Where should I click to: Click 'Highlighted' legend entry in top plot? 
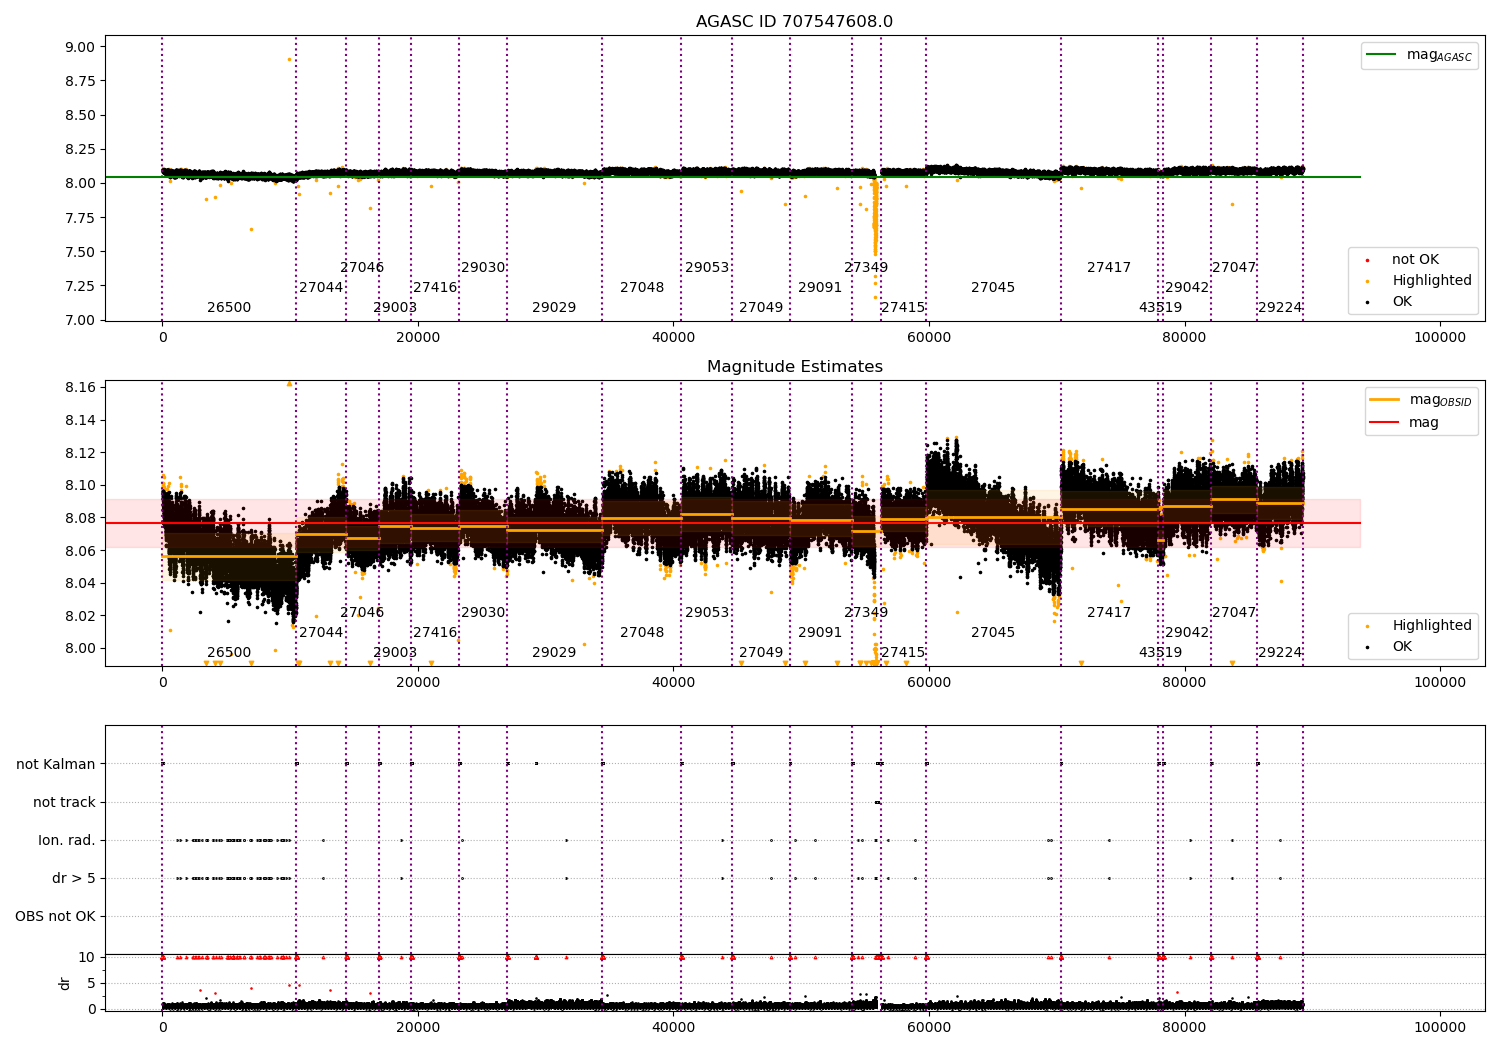click(1420, 281)
